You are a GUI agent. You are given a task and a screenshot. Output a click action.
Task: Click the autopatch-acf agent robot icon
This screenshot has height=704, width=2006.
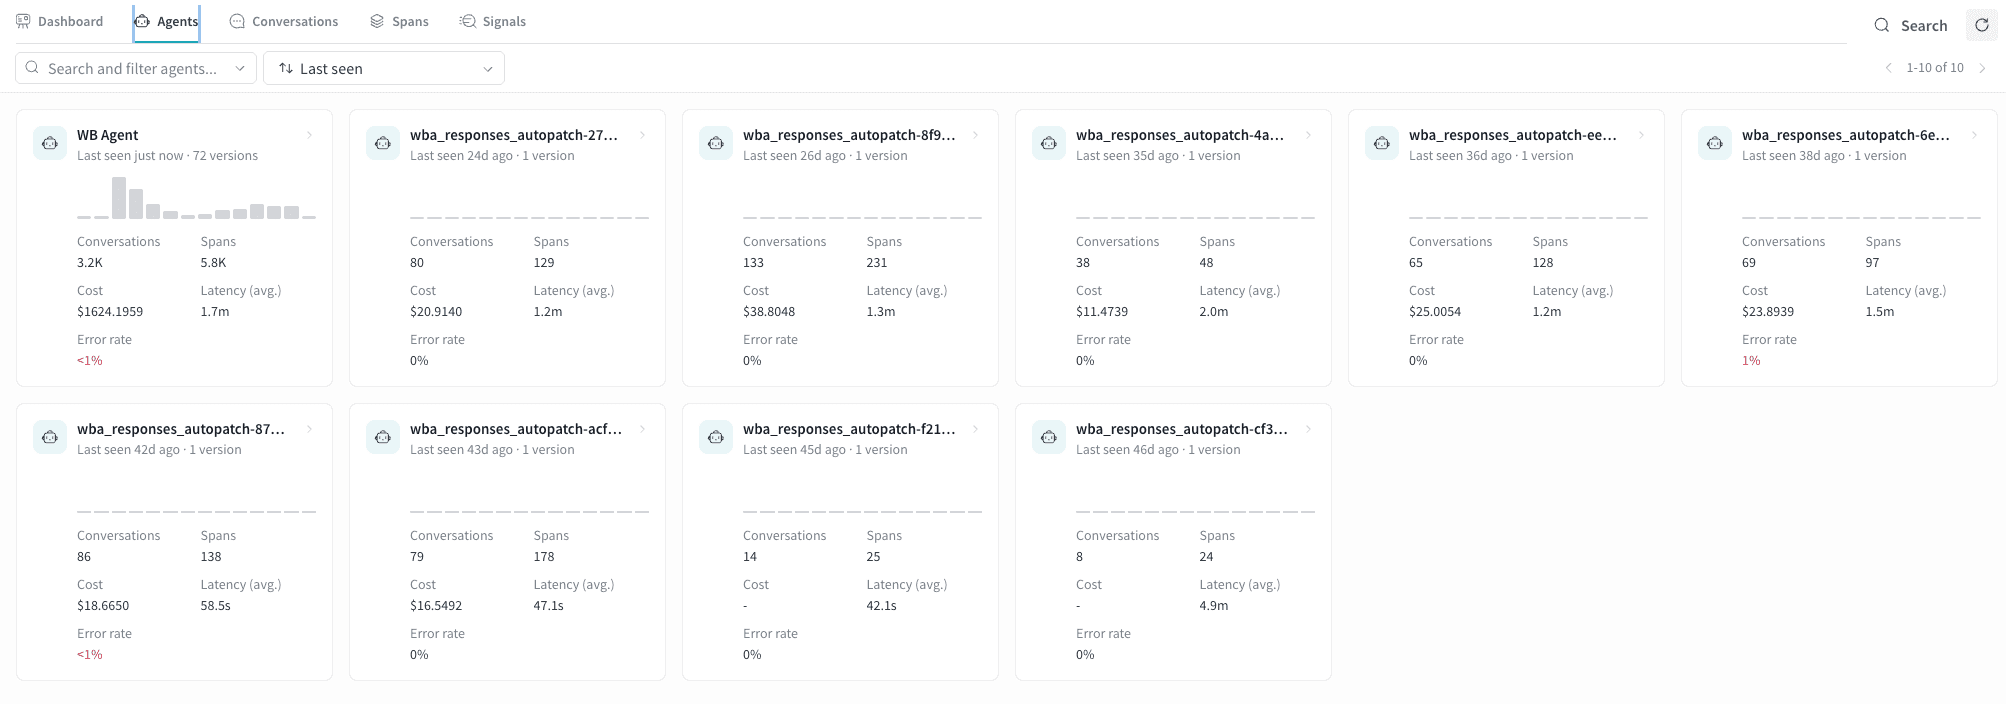pyautogui.click(x=383, y=438)
